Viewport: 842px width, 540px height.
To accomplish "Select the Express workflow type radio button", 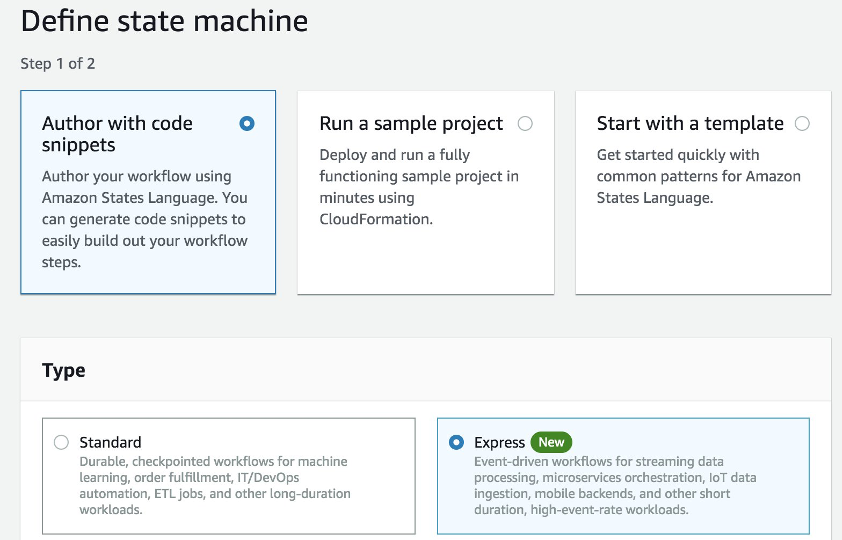I will coord(457,442).
